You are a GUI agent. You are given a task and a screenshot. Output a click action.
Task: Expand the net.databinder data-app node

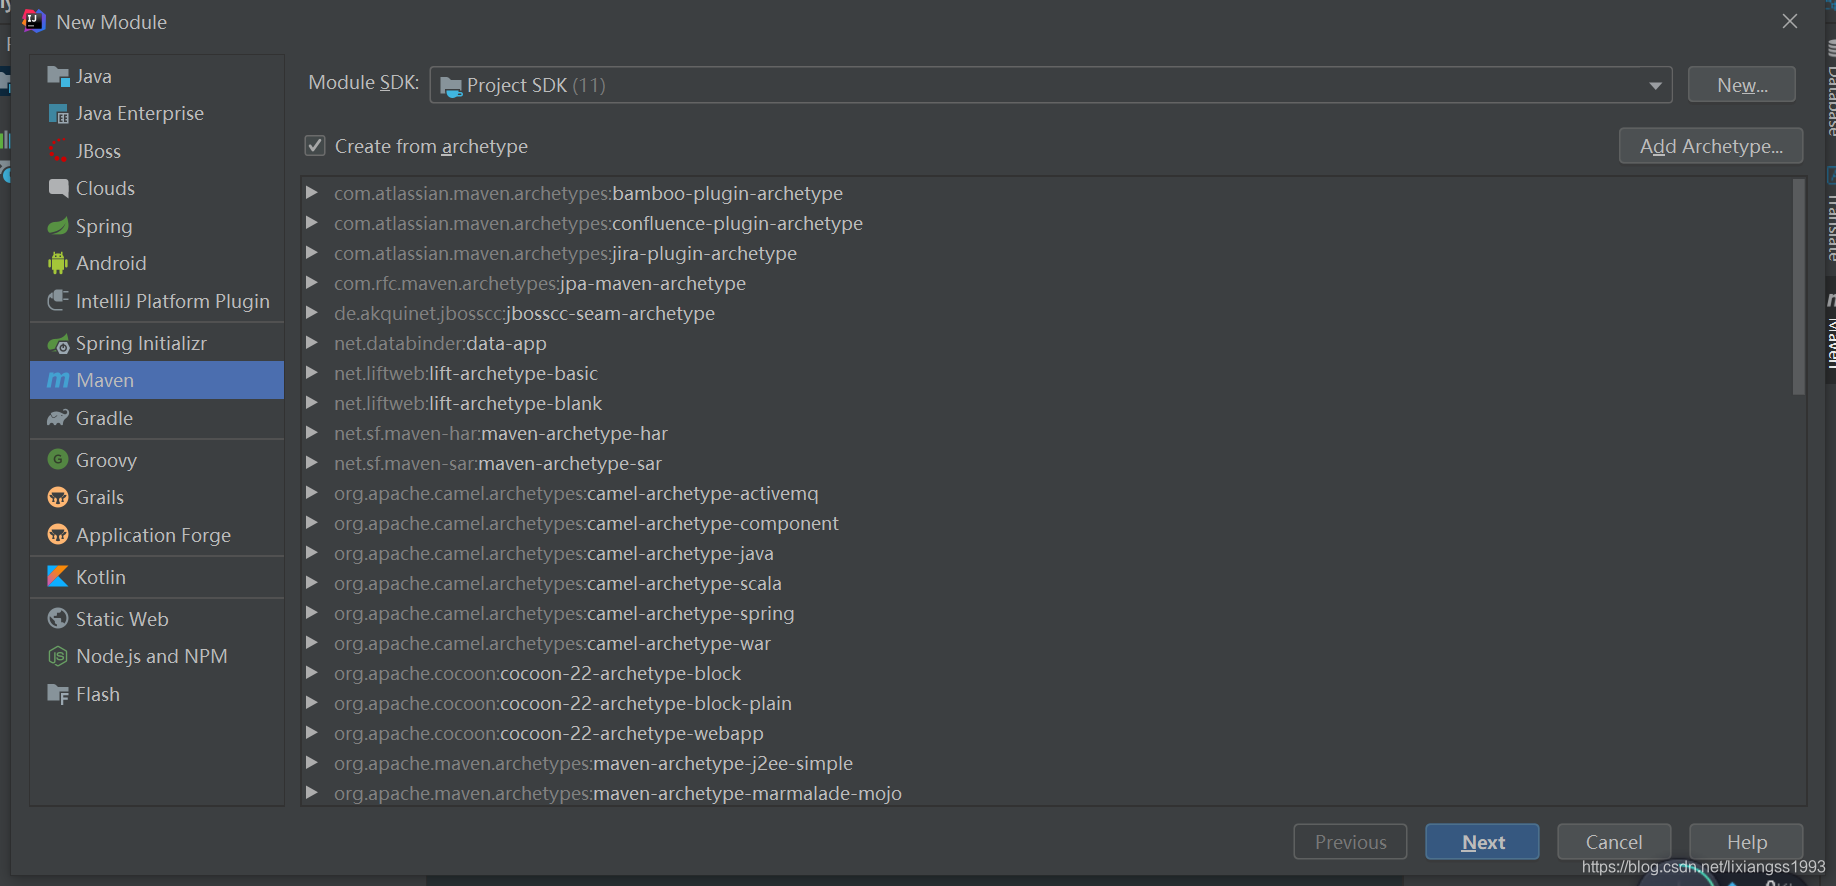[x=312, y=342]
